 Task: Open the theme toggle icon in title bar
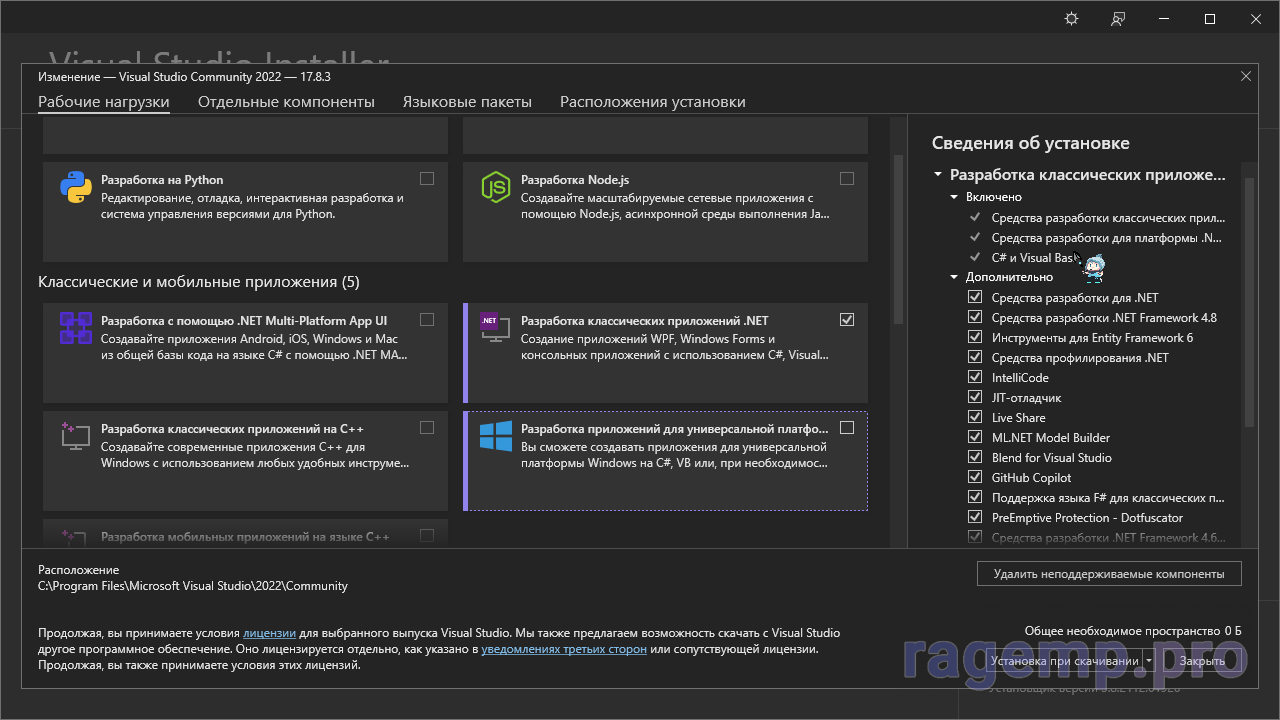point(1072,19)
